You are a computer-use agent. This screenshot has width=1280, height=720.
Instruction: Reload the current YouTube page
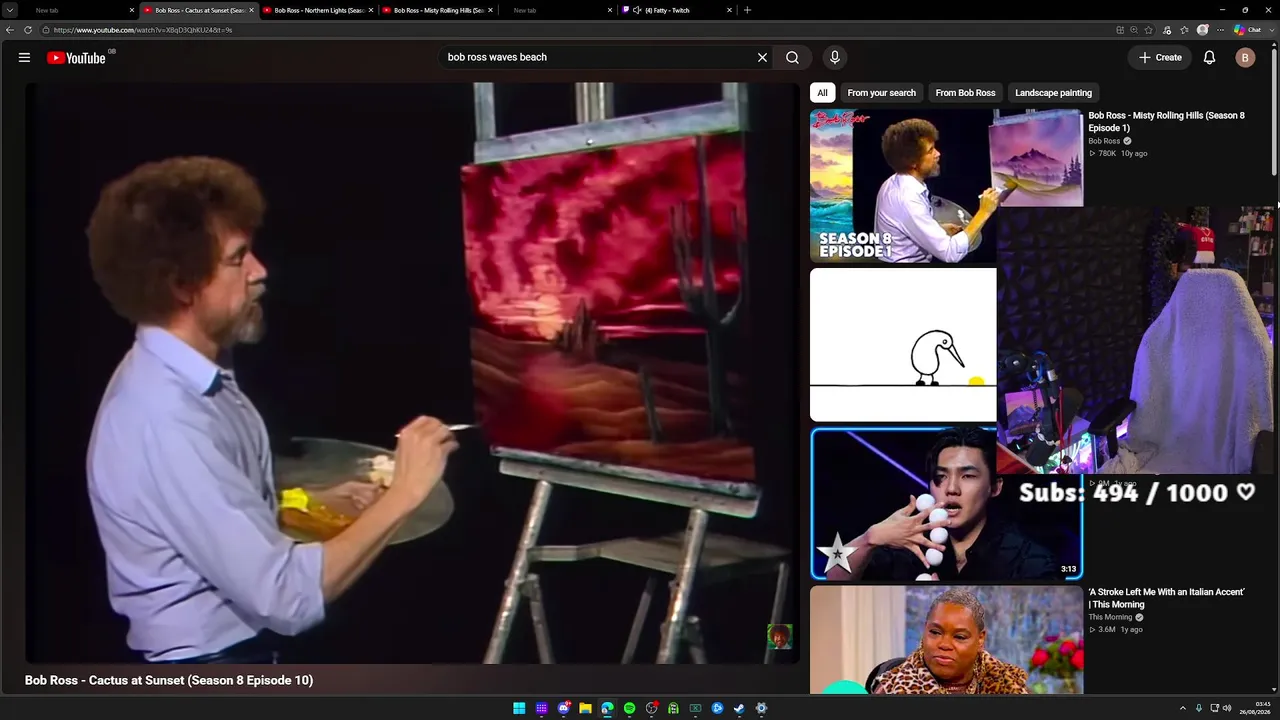(x=27, y=30)
